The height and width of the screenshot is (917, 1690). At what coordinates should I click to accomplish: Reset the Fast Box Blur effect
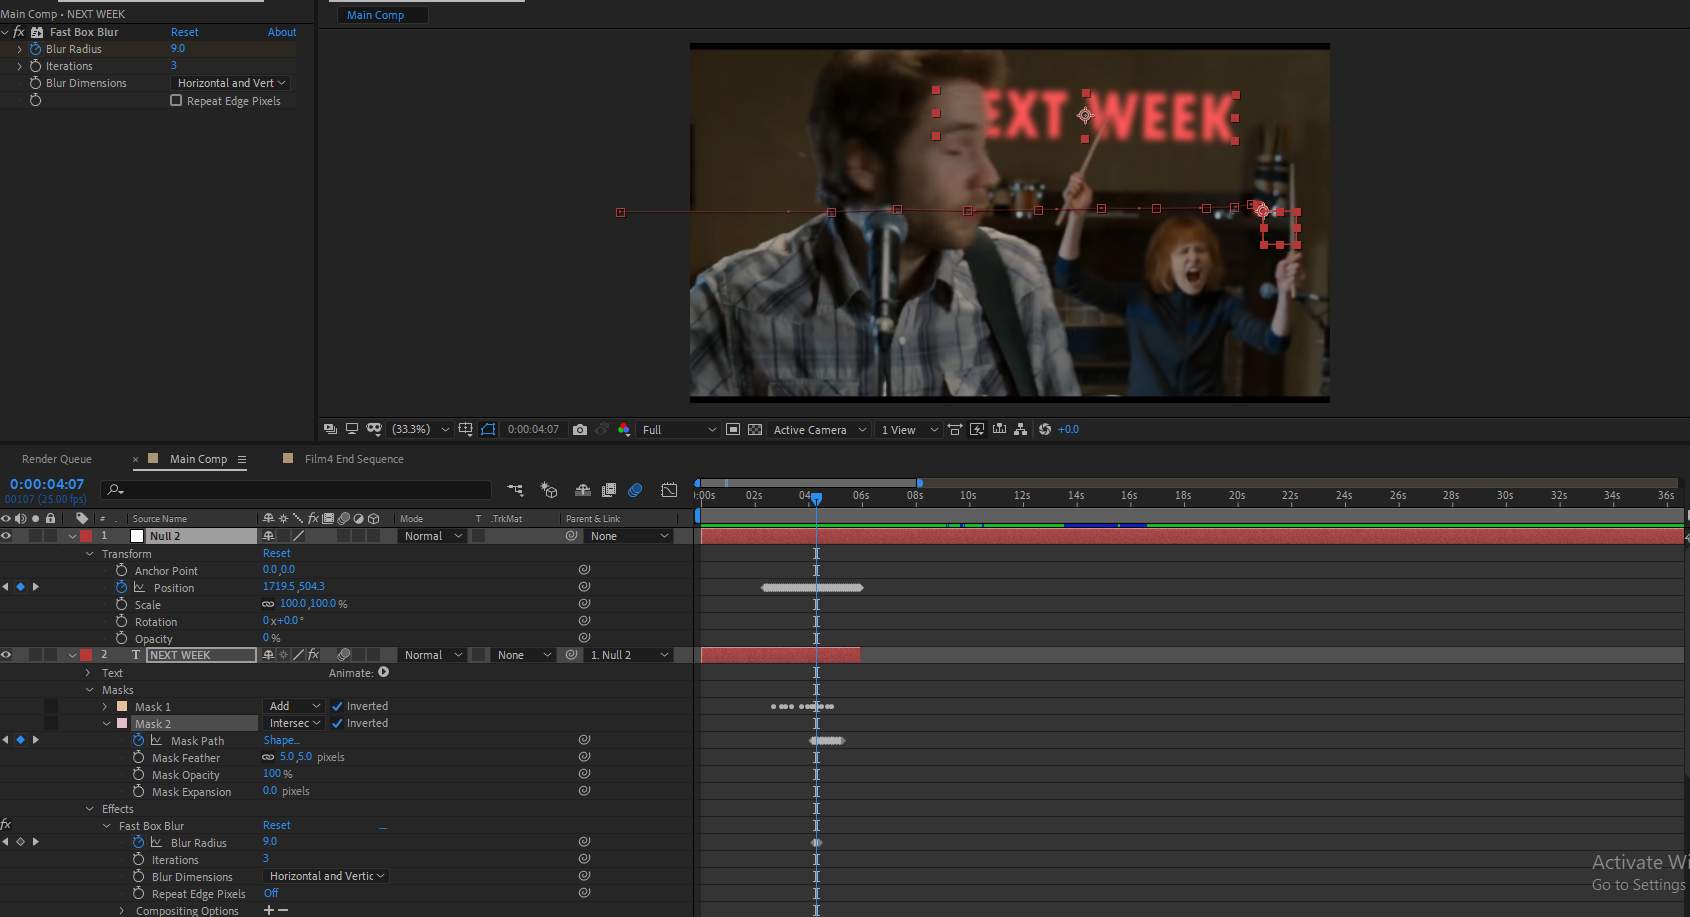click(x=185, y=31)
